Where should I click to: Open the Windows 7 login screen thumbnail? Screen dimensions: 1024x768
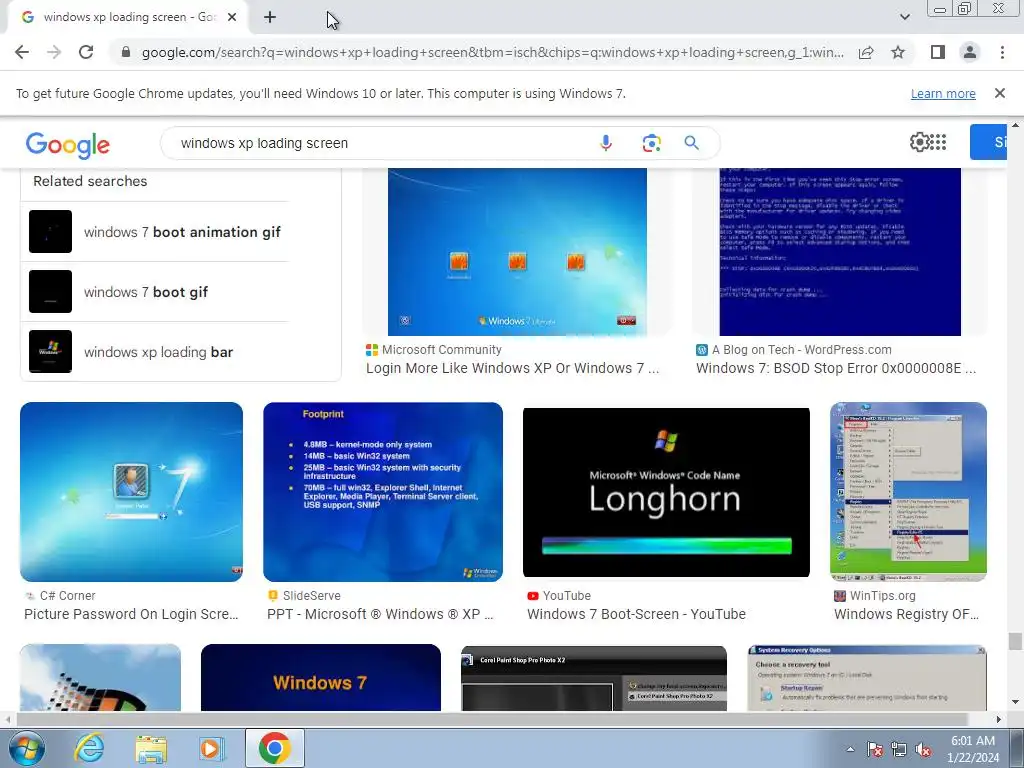tap(517, 252)
